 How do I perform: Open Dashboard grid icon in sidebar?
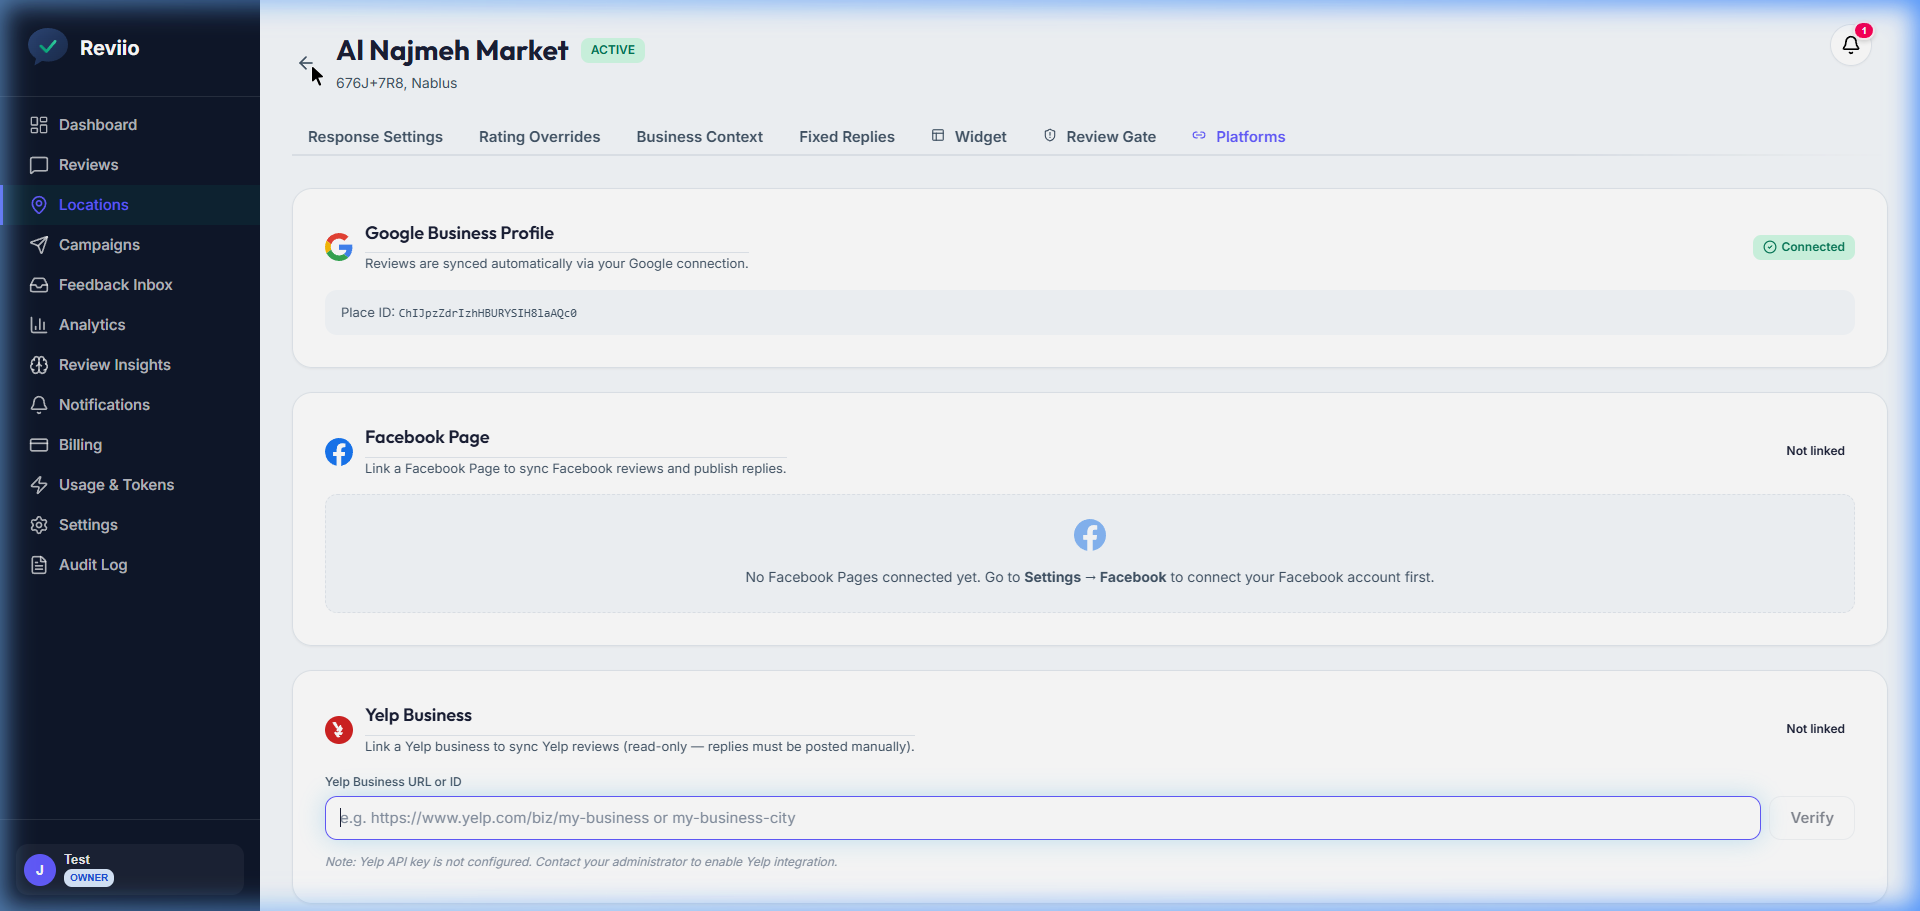pyautogui.click(x=39, y=125)
